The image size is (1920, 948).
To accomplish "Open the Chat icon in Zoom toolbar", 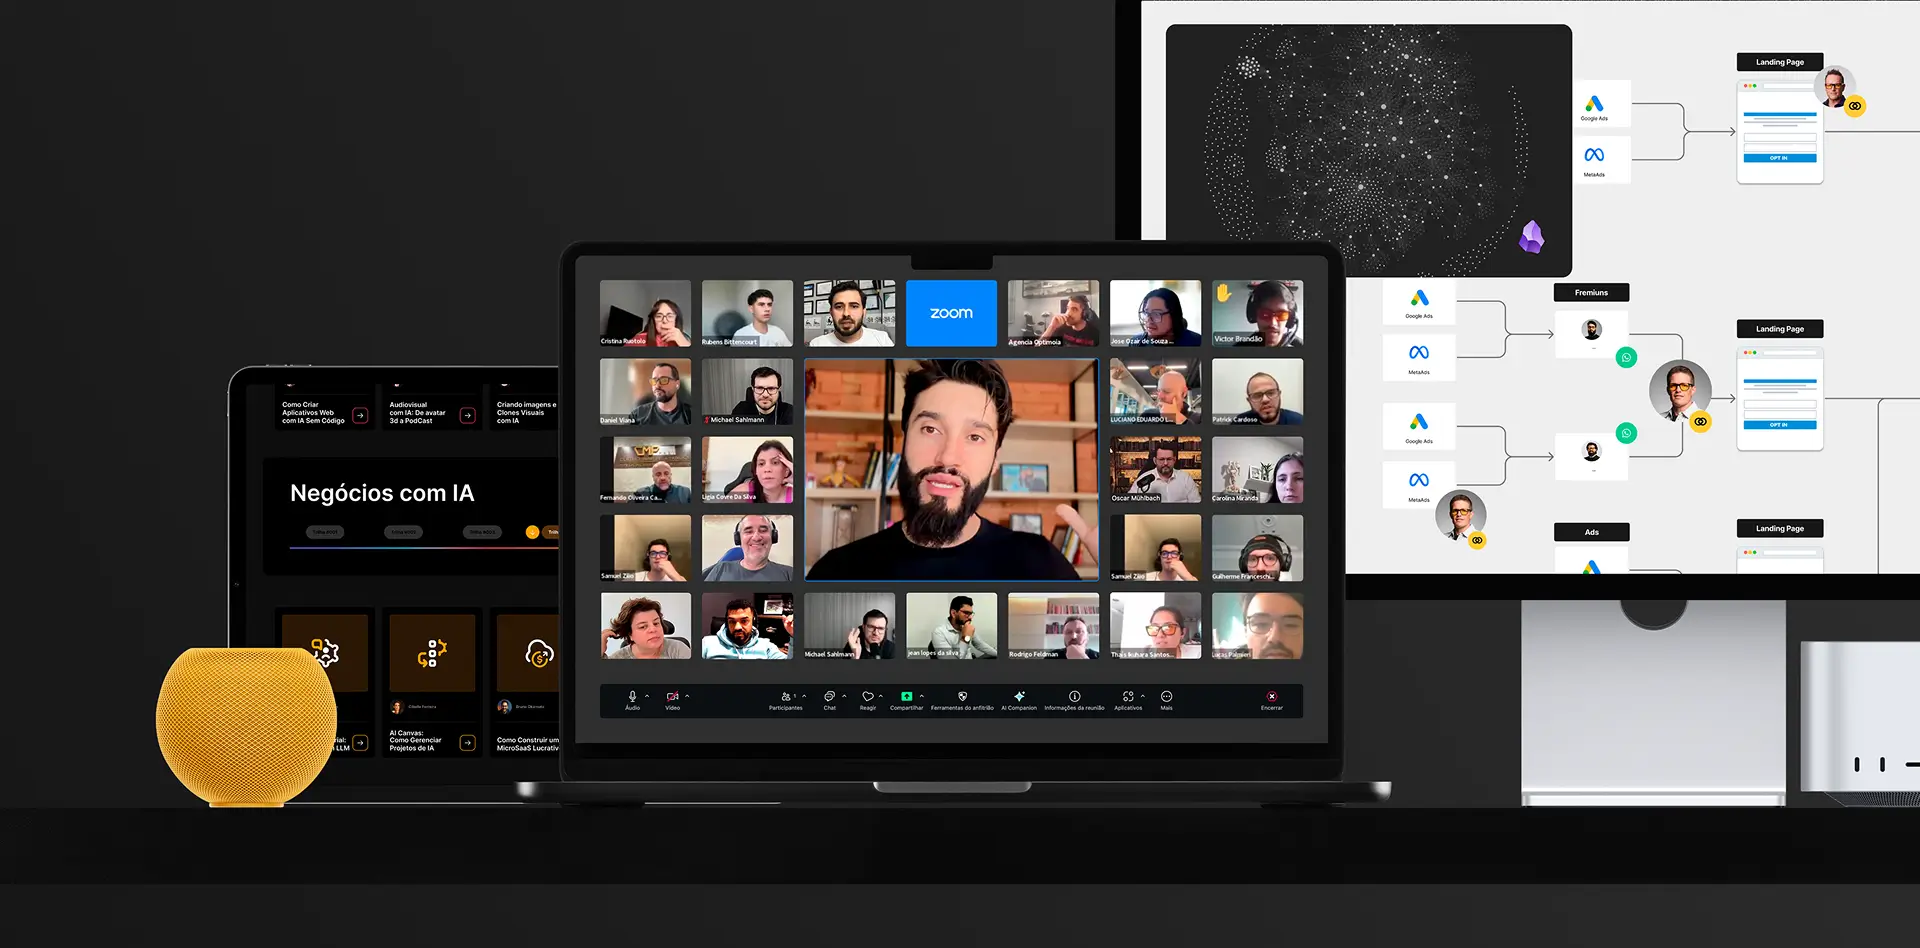I will pos(829,697).
